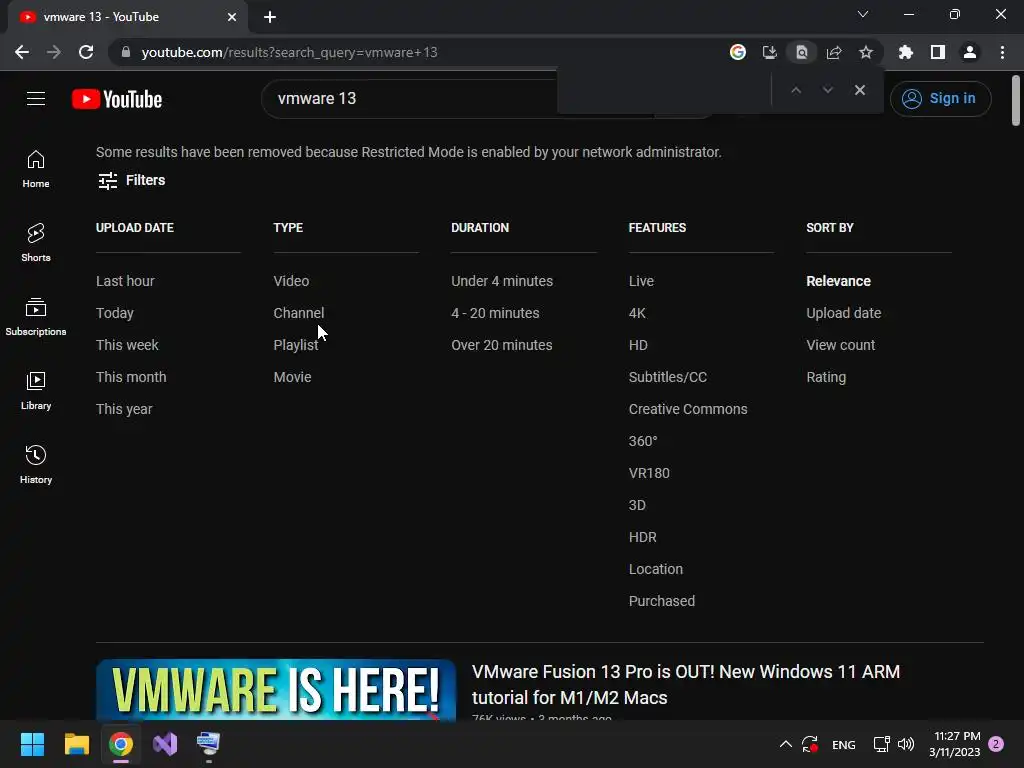Filter by Last hour upload date
Screen dimensions: 1024x768
click(x=125, y=281)
